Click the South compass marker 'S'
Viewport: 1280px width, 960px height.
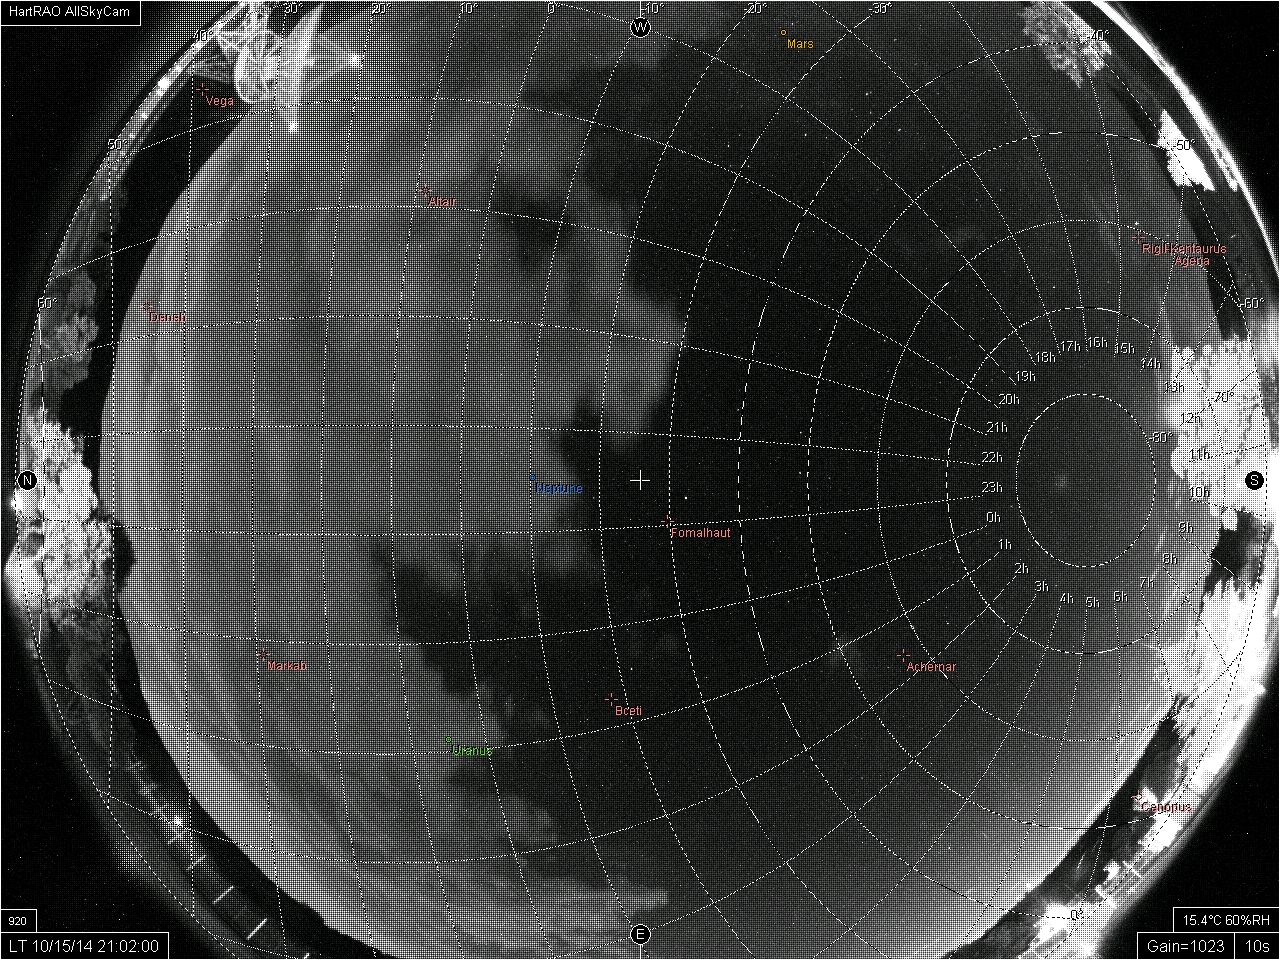click(x=1254, y=480)
